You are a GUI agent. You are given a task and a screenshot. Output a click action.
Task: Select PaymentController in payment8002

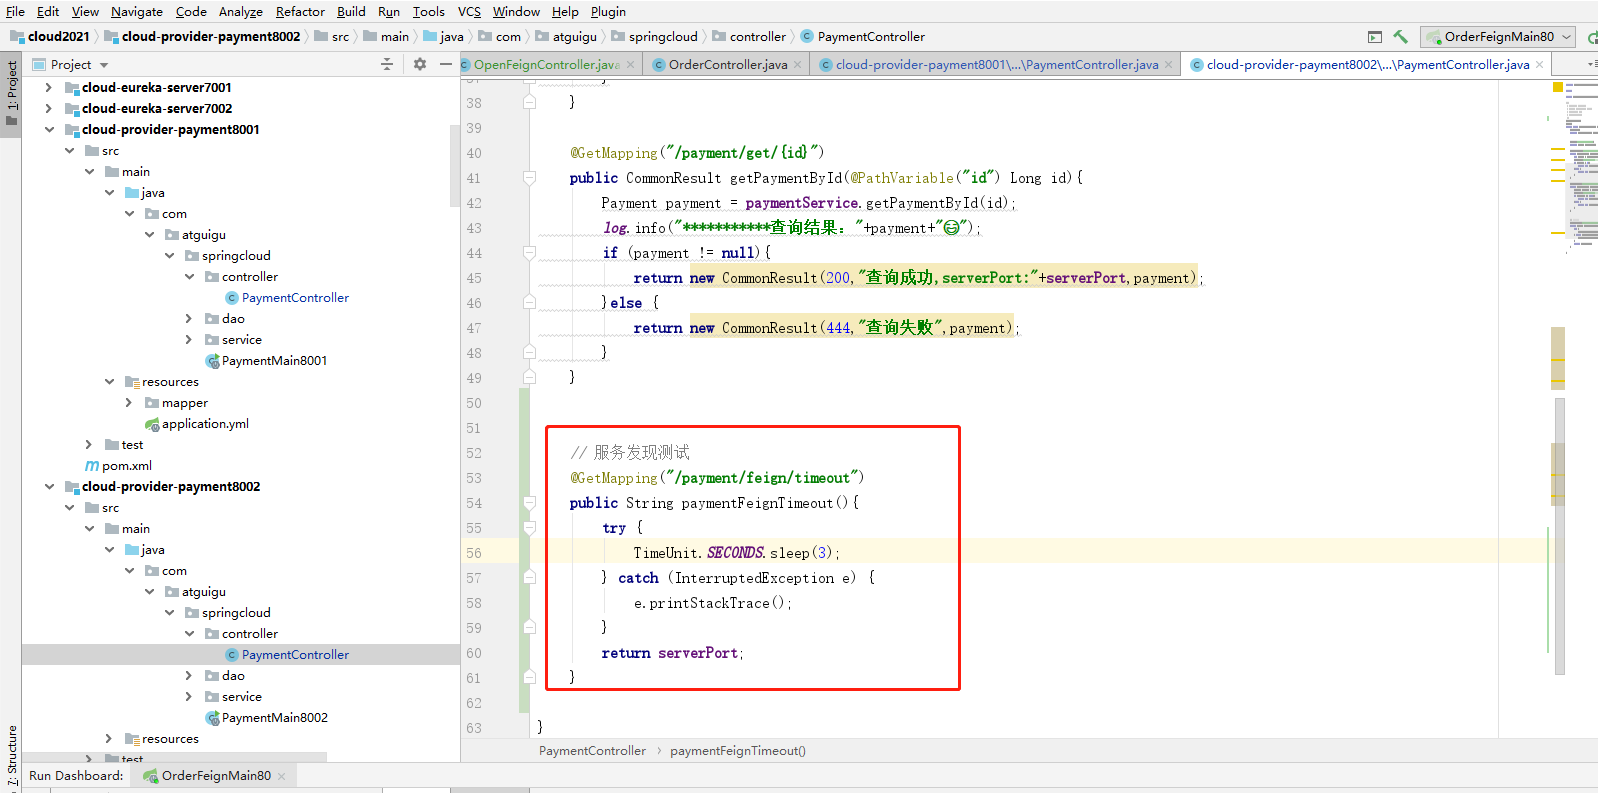pyautogui.click(x=295, y=654)
